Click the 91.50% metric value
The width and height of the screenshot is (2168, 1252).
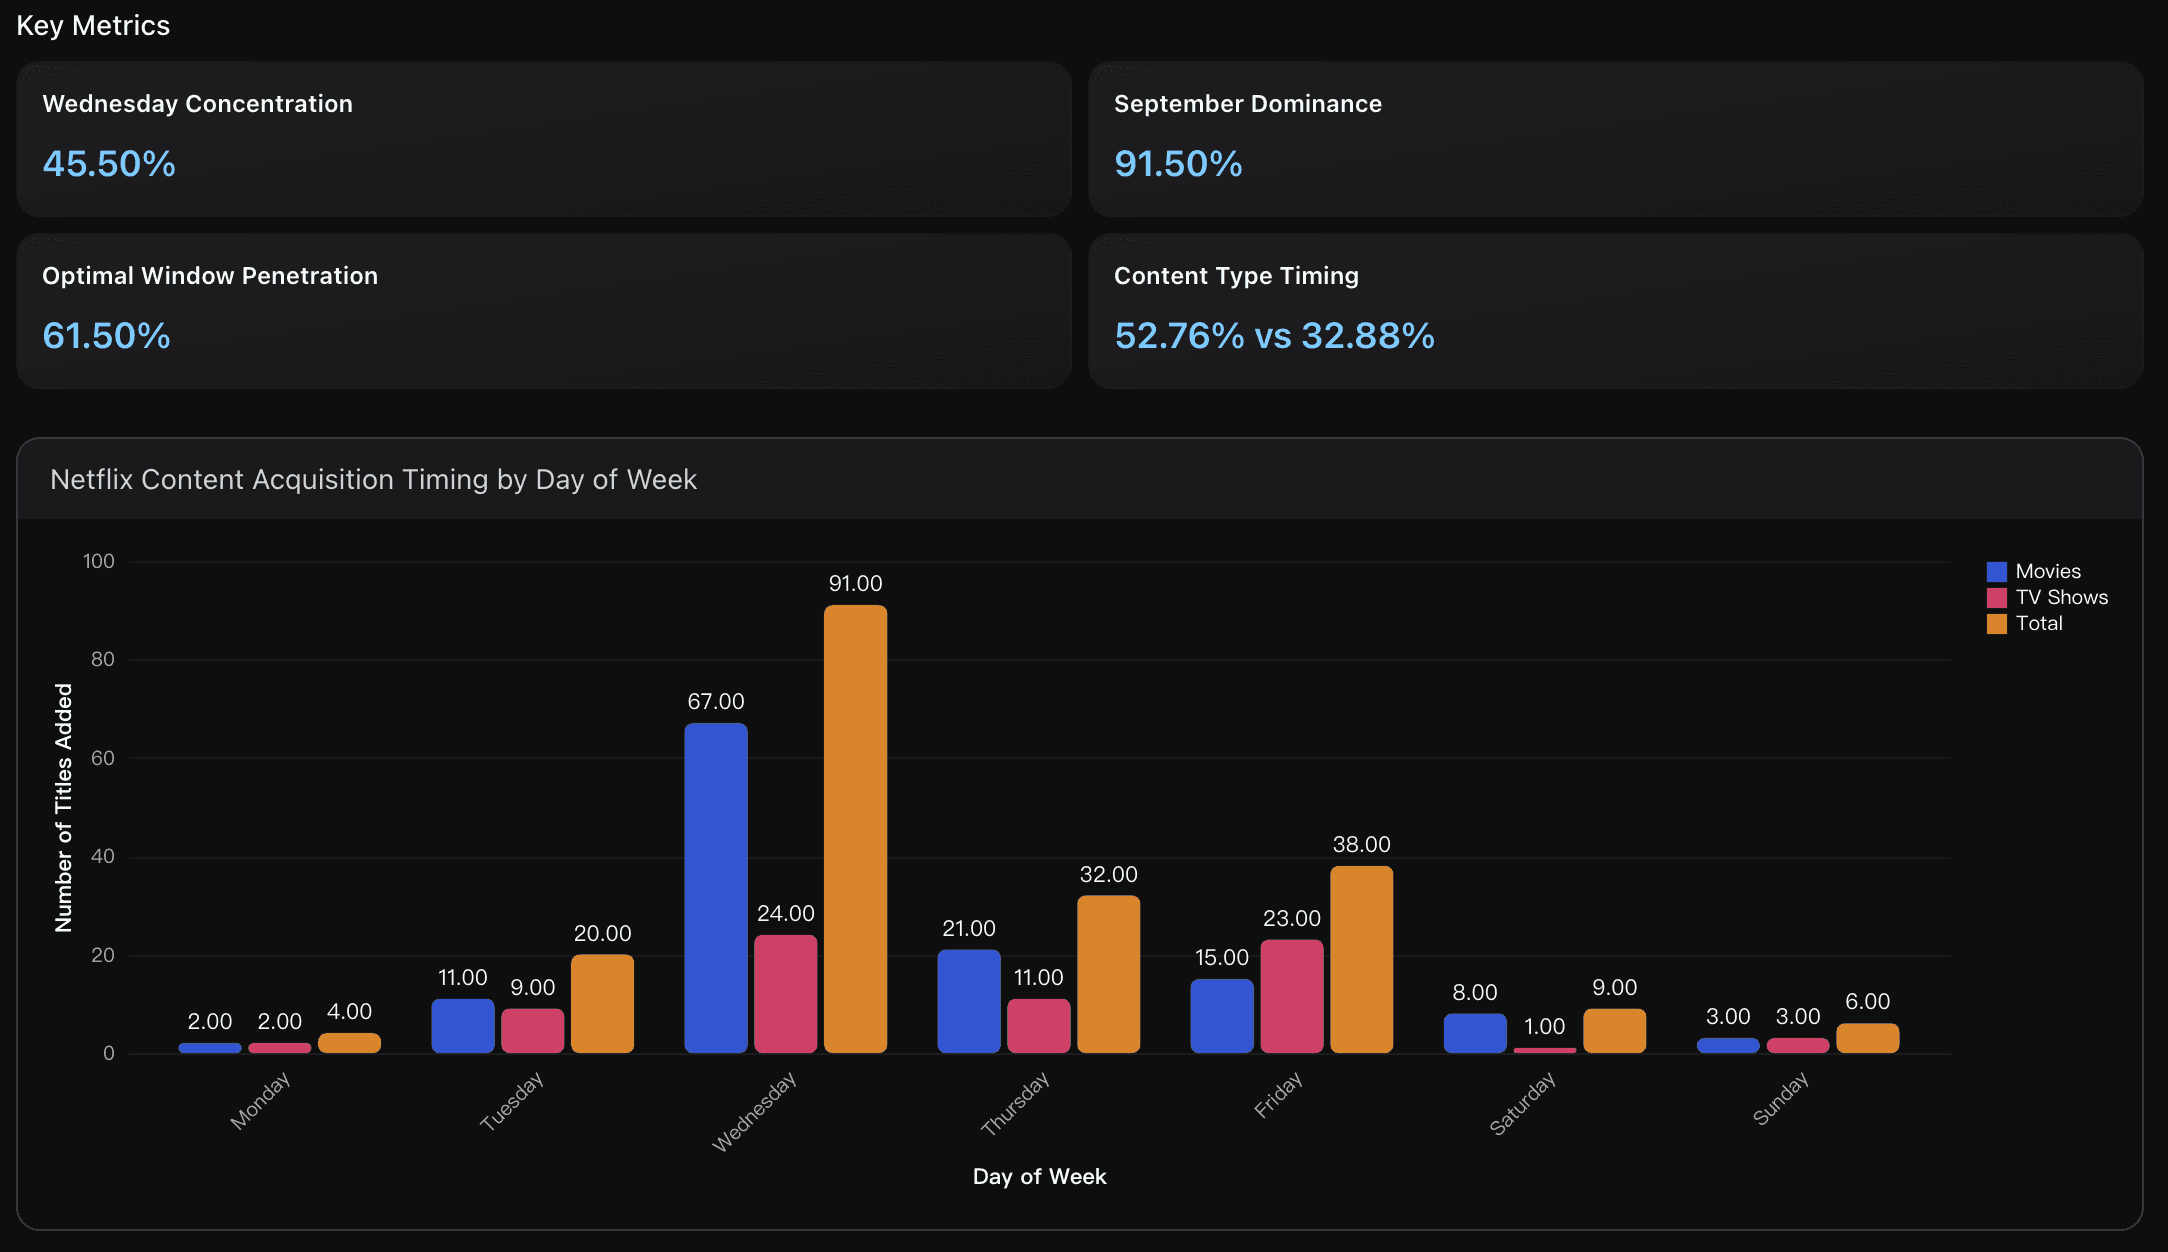point(1179,164)
